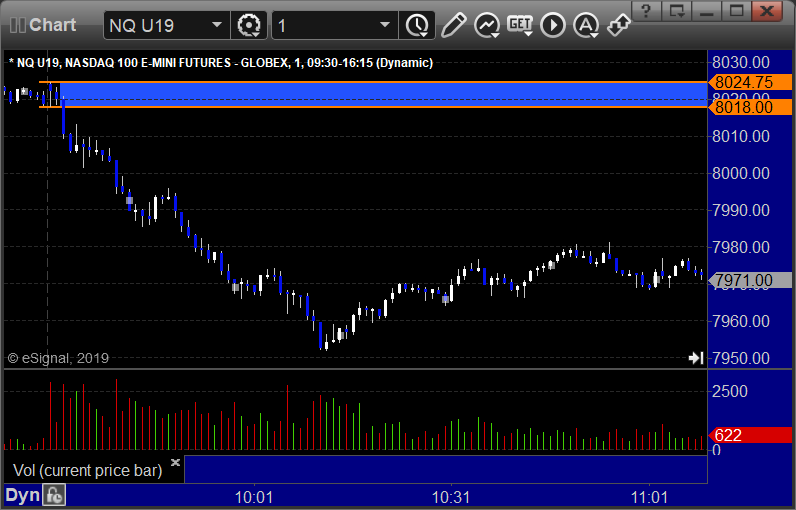Click the 11:01 time axis label

[x=649, y=497]
